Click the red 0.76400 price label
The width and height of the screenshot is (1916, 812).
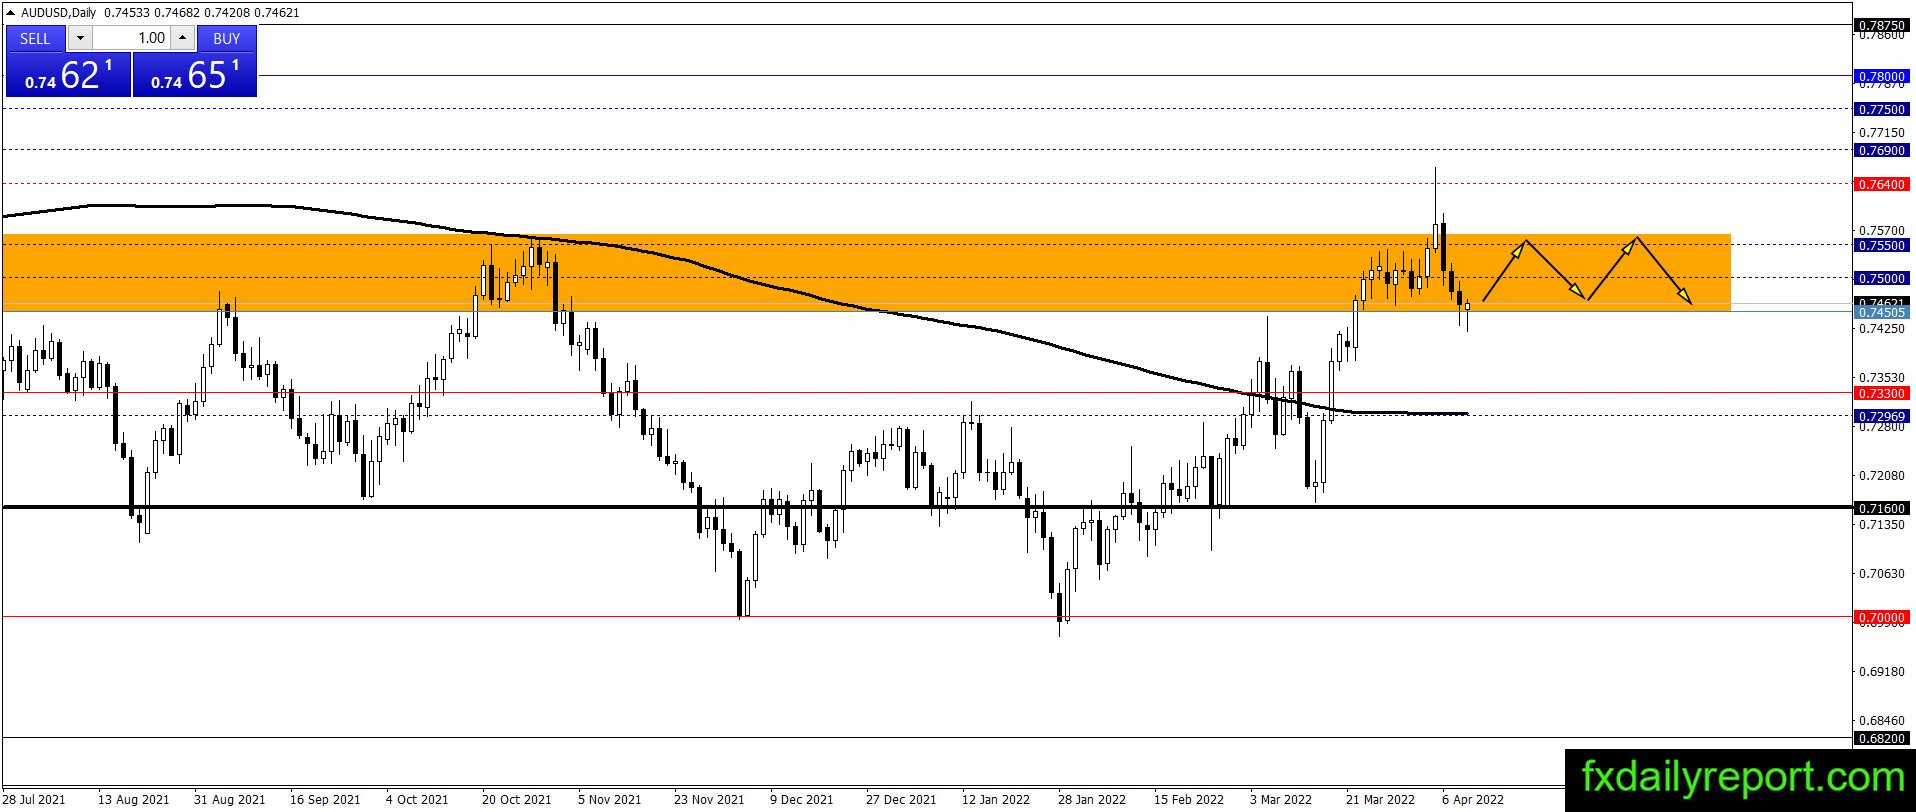tap(1881, 184)
